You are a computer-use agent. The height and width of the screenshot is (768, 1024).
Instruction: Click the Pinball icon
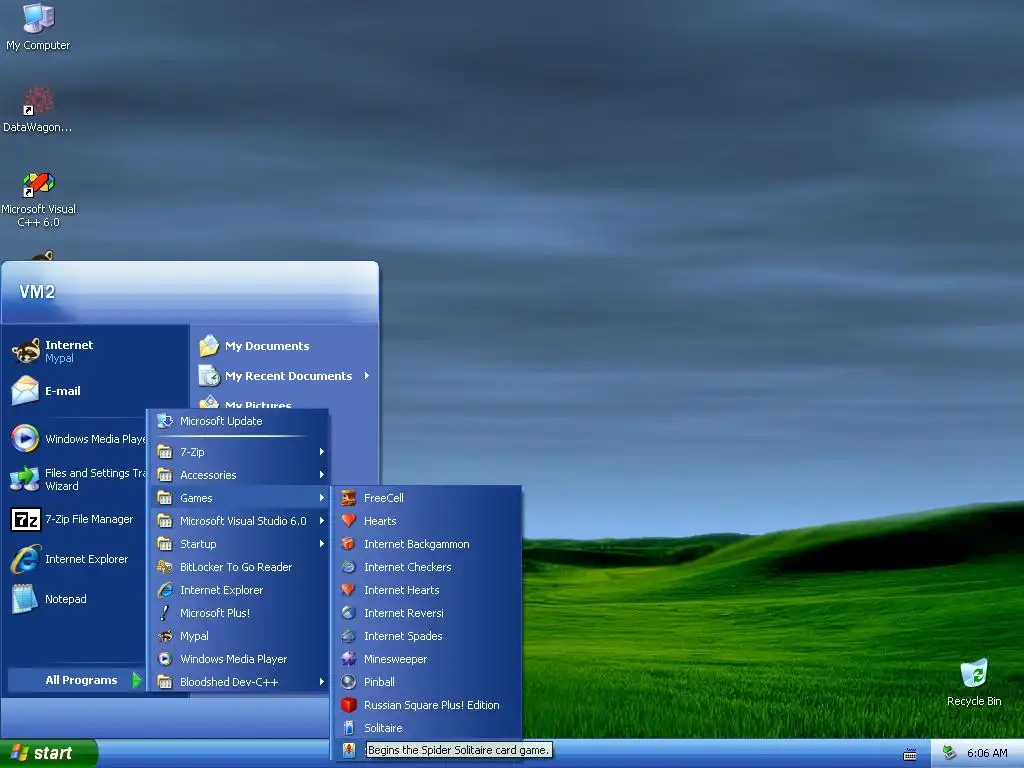pyautogui.click(x=349, y=682)
